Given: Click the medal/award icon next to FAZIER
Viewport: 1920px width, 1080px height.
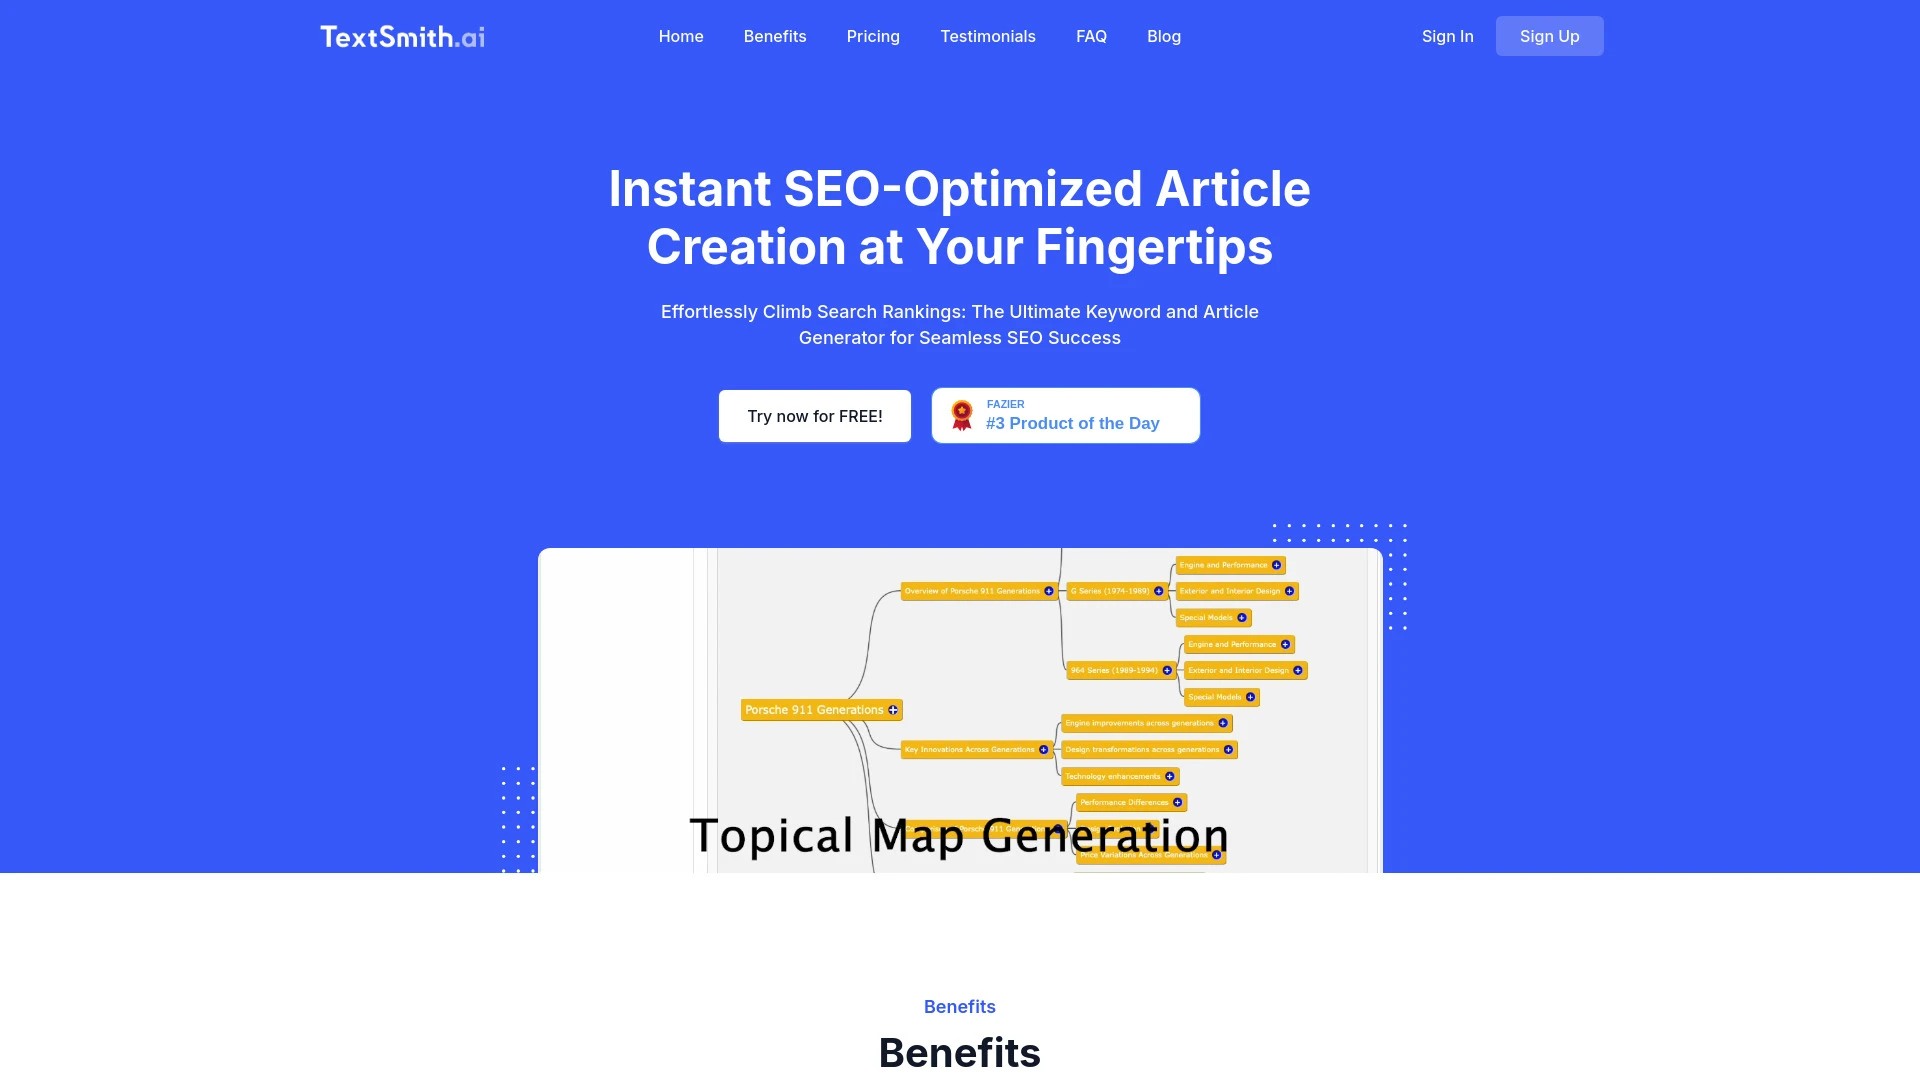Looking at the screenshot, I should tap(963, 414).
